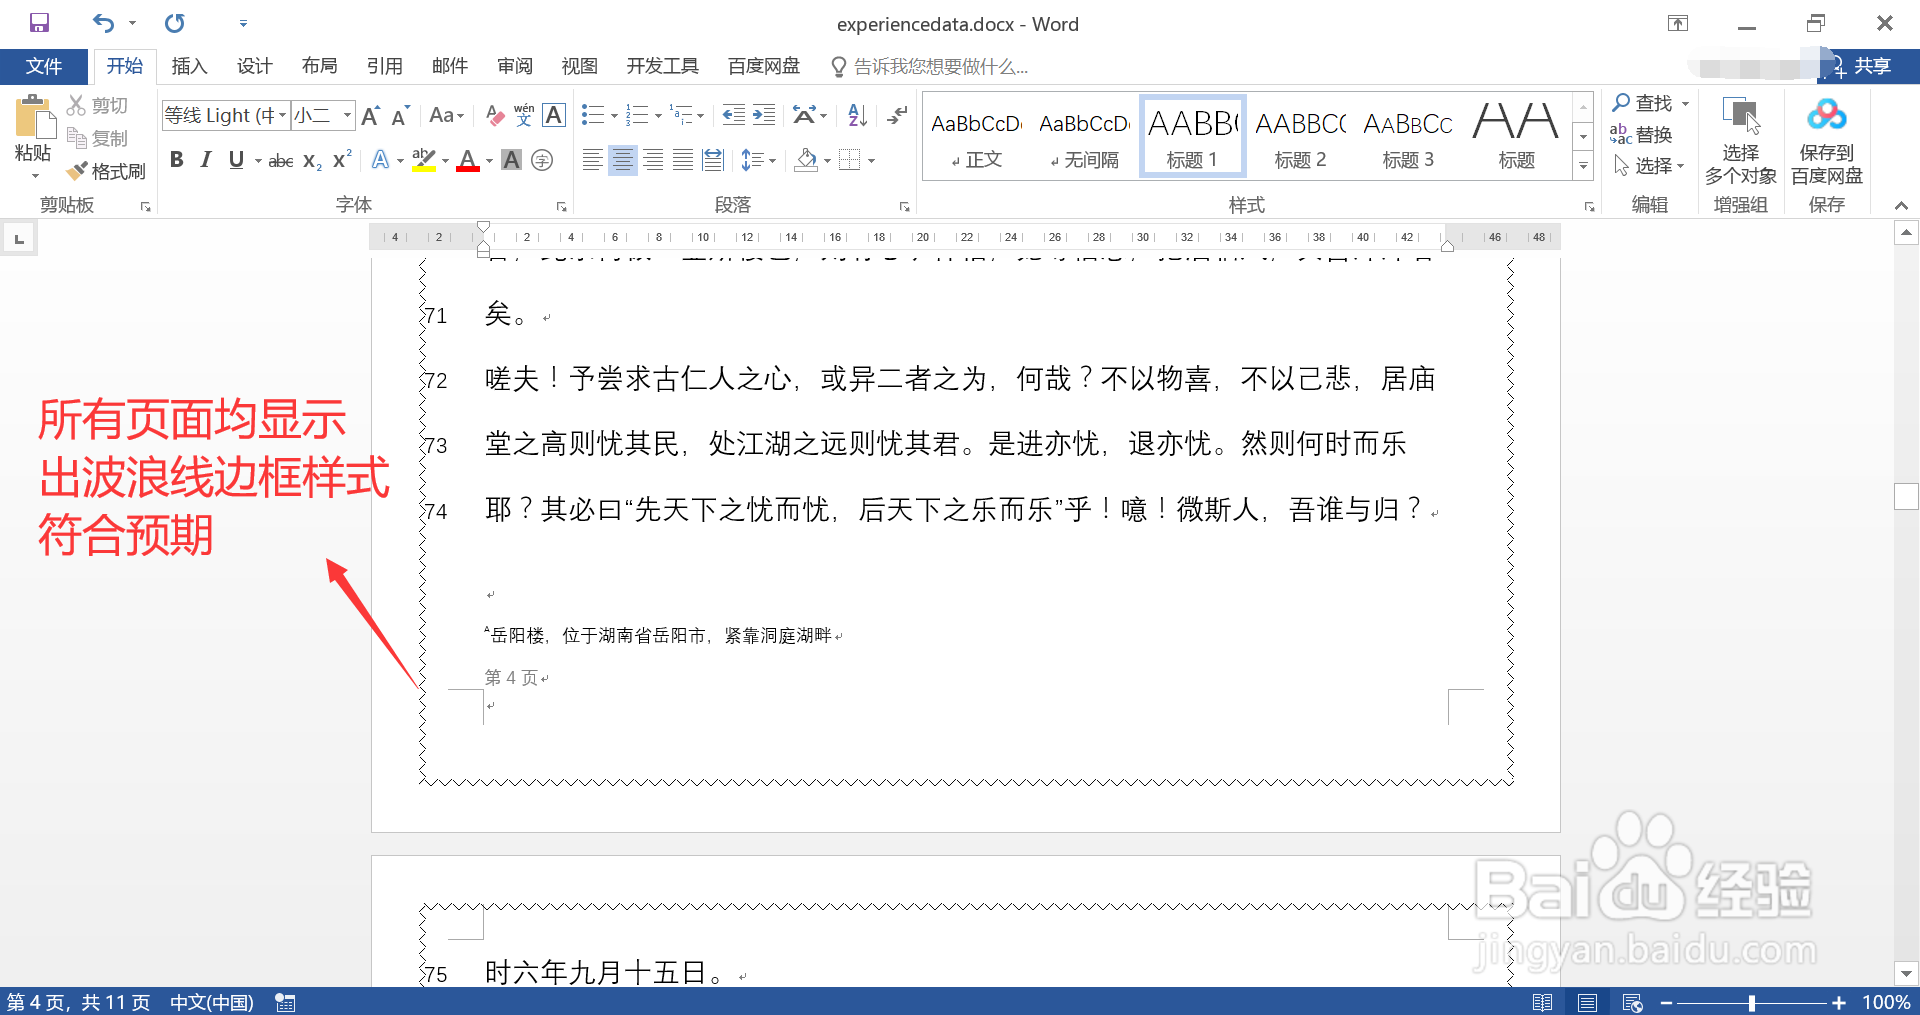
Task: Open the change case Aa dropdown
Action: [446, 115]
